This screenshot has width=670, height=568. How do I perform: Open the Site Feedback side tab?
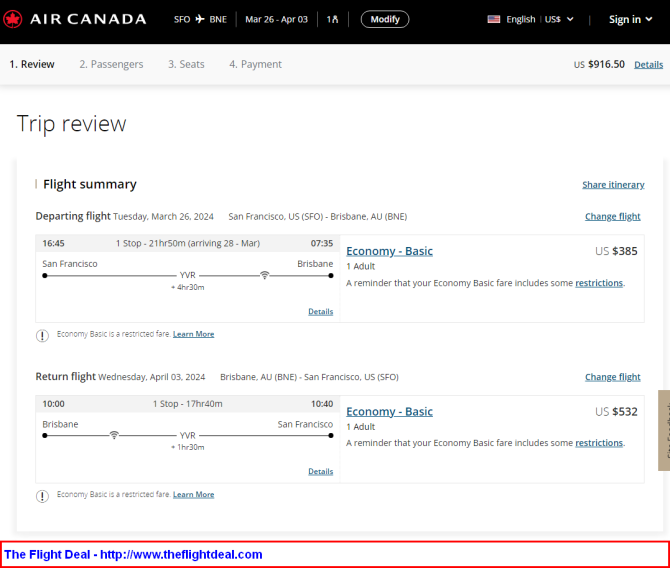(664, 430)
